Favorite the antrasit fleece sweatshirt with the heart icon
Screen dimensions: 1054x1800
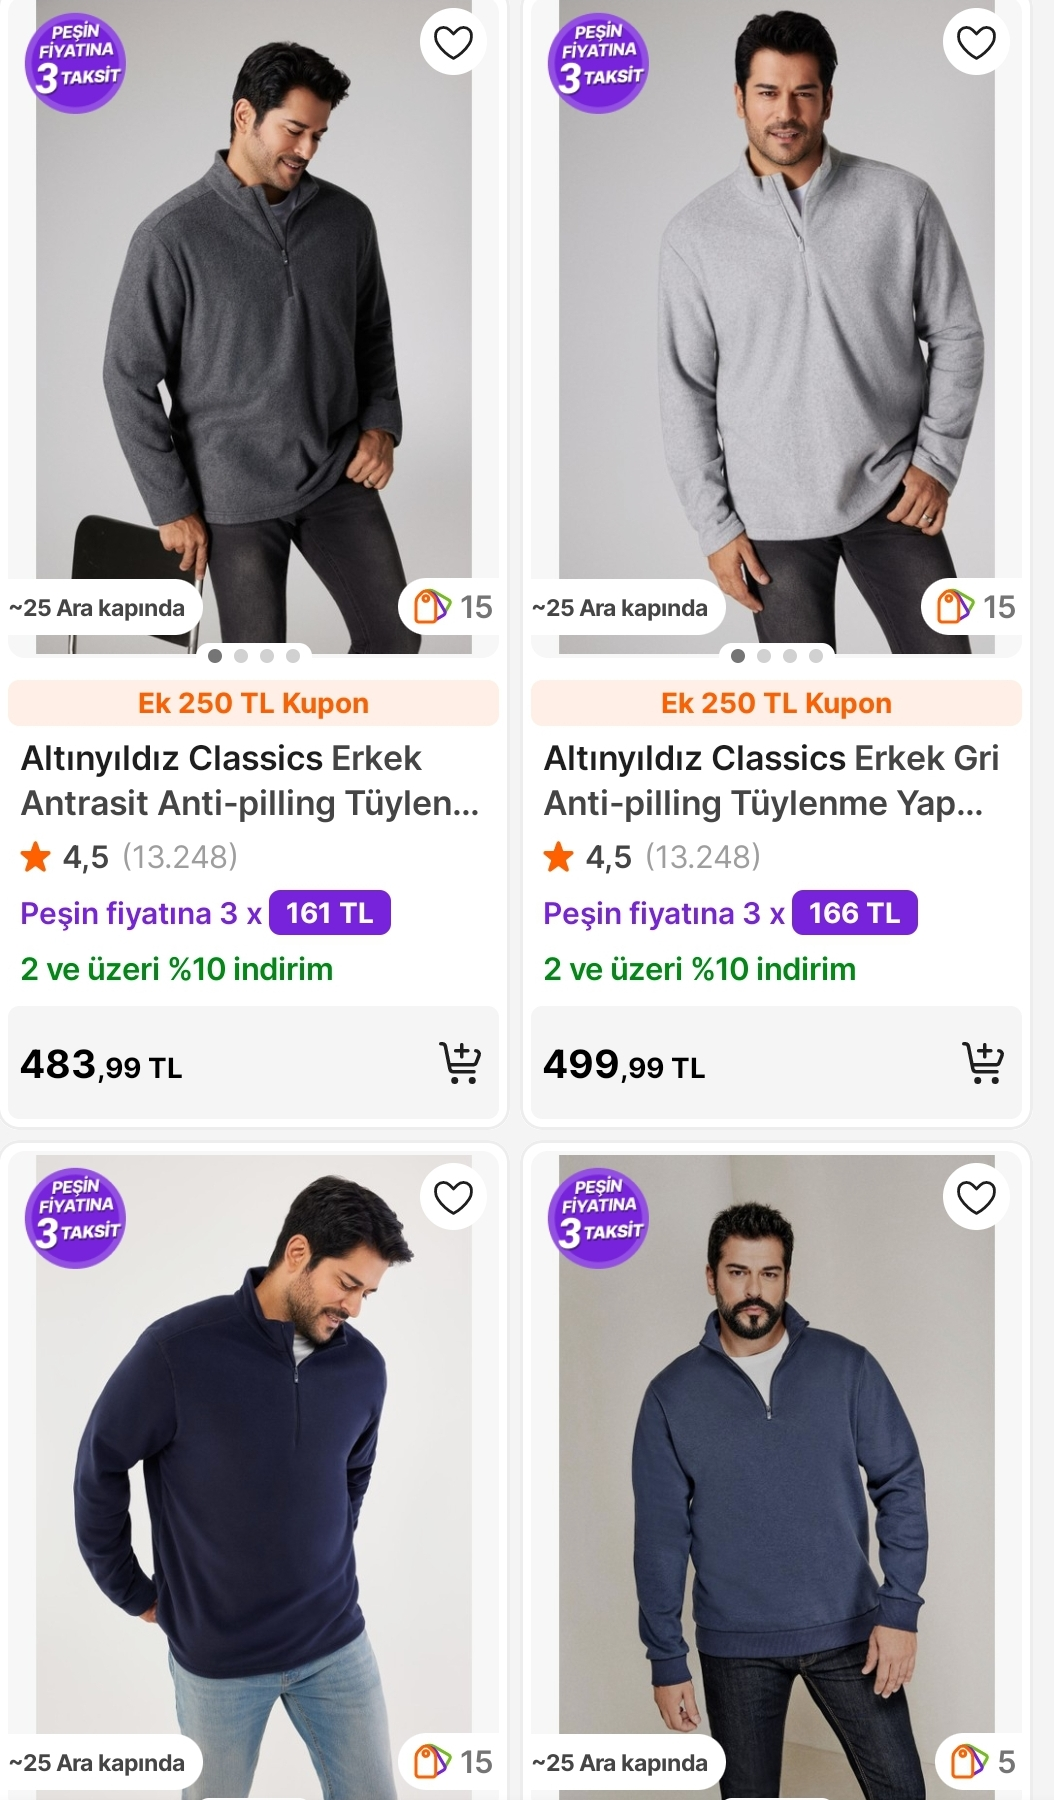point(453,42)
